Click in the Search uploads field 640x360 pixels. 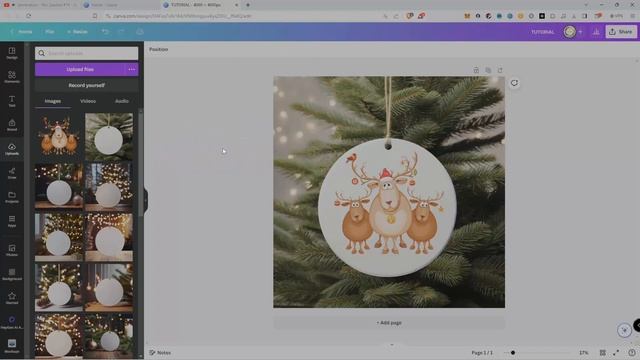pyautogui.click(x=87, y=53)
